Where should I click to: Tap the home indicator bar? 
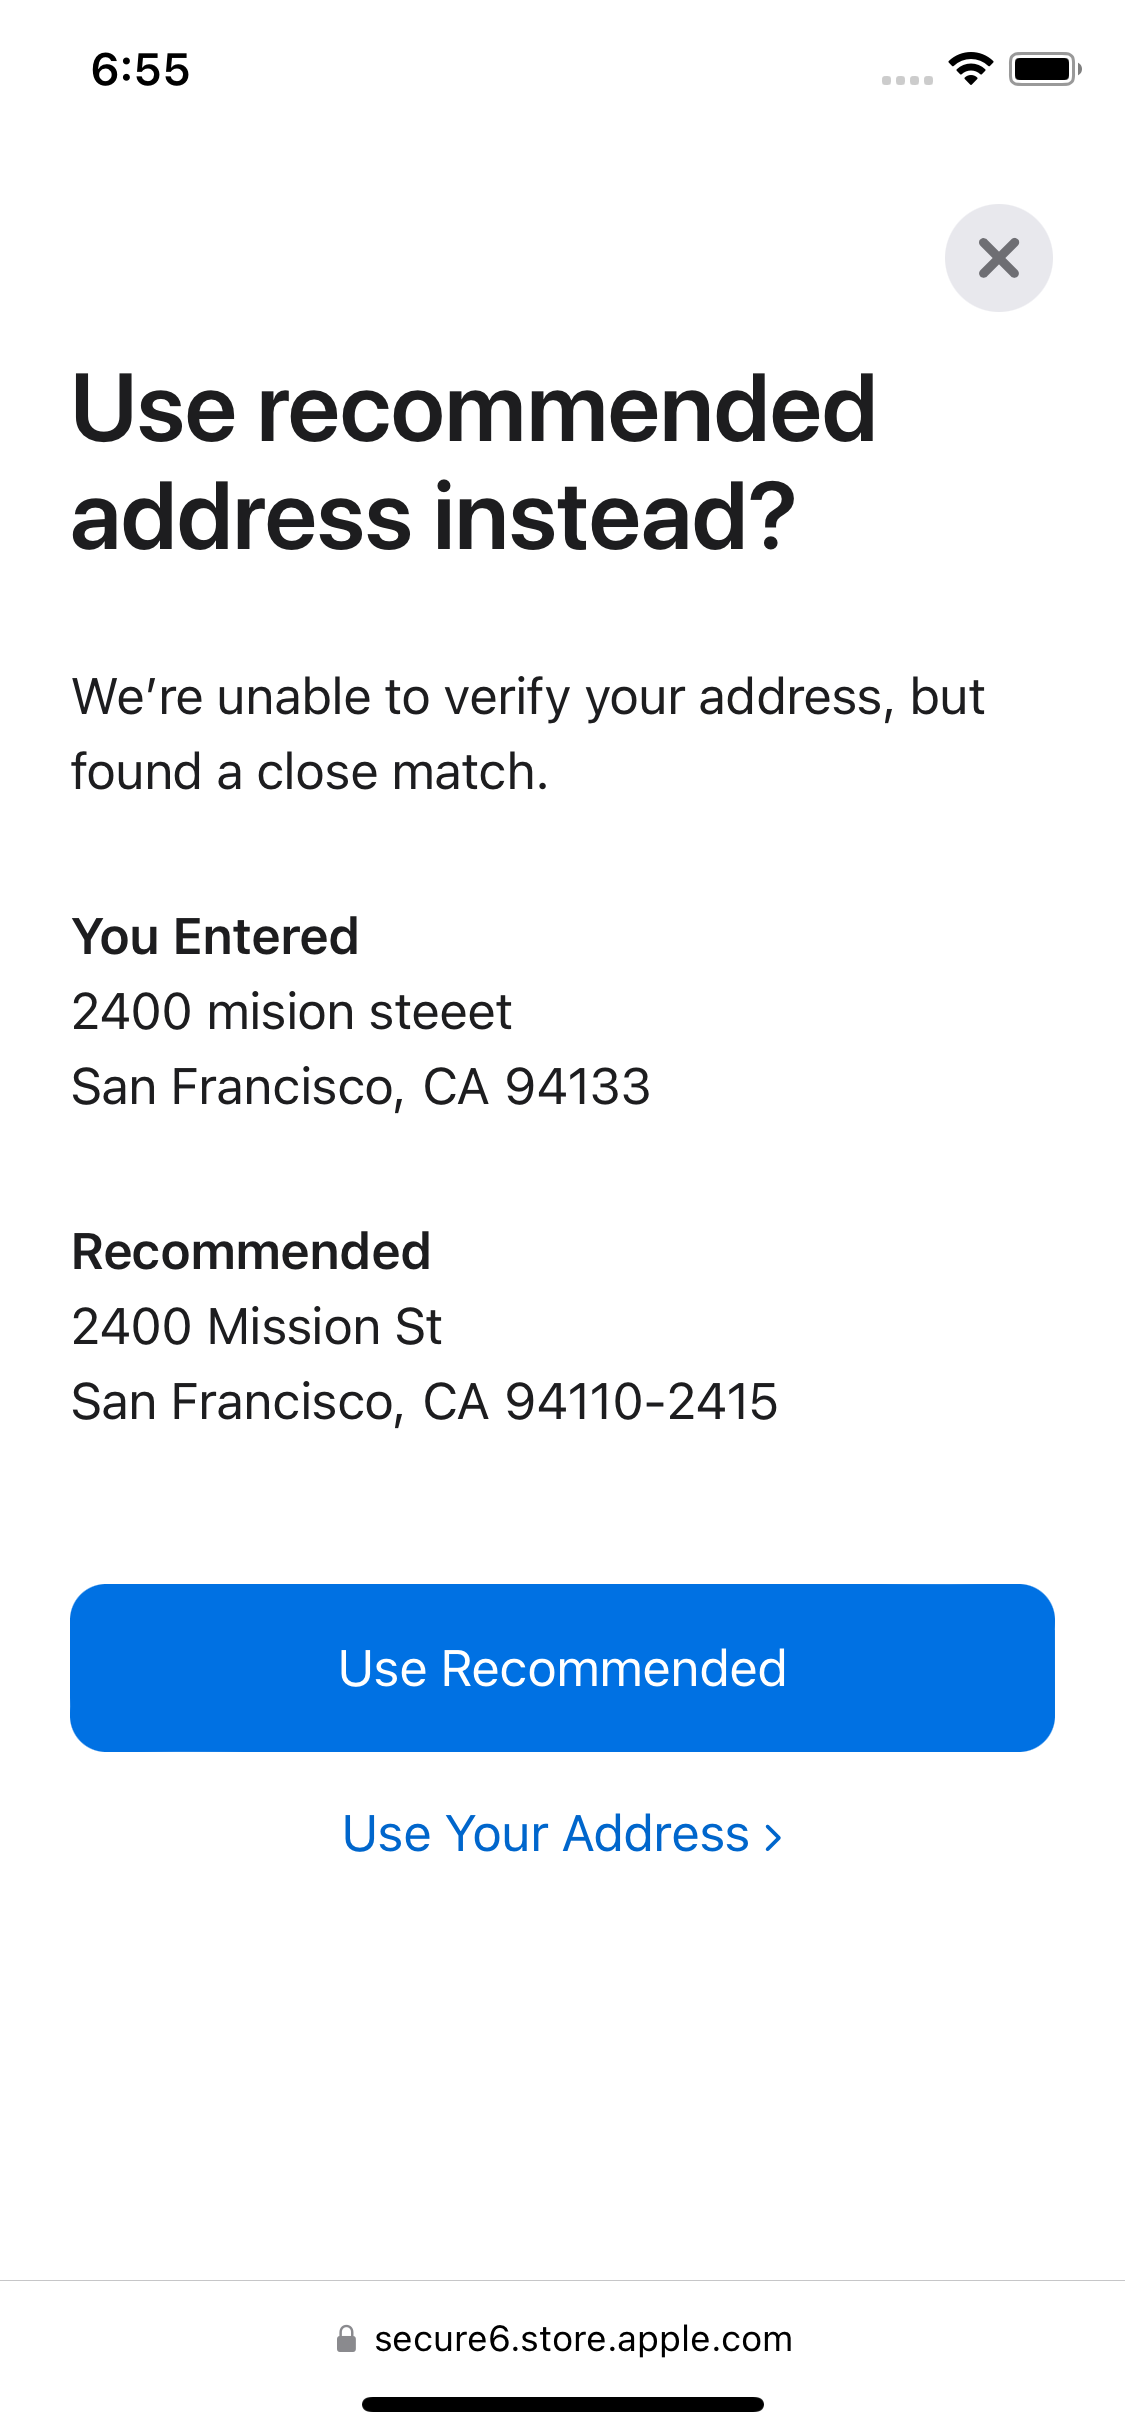(x=562, y=2404)
